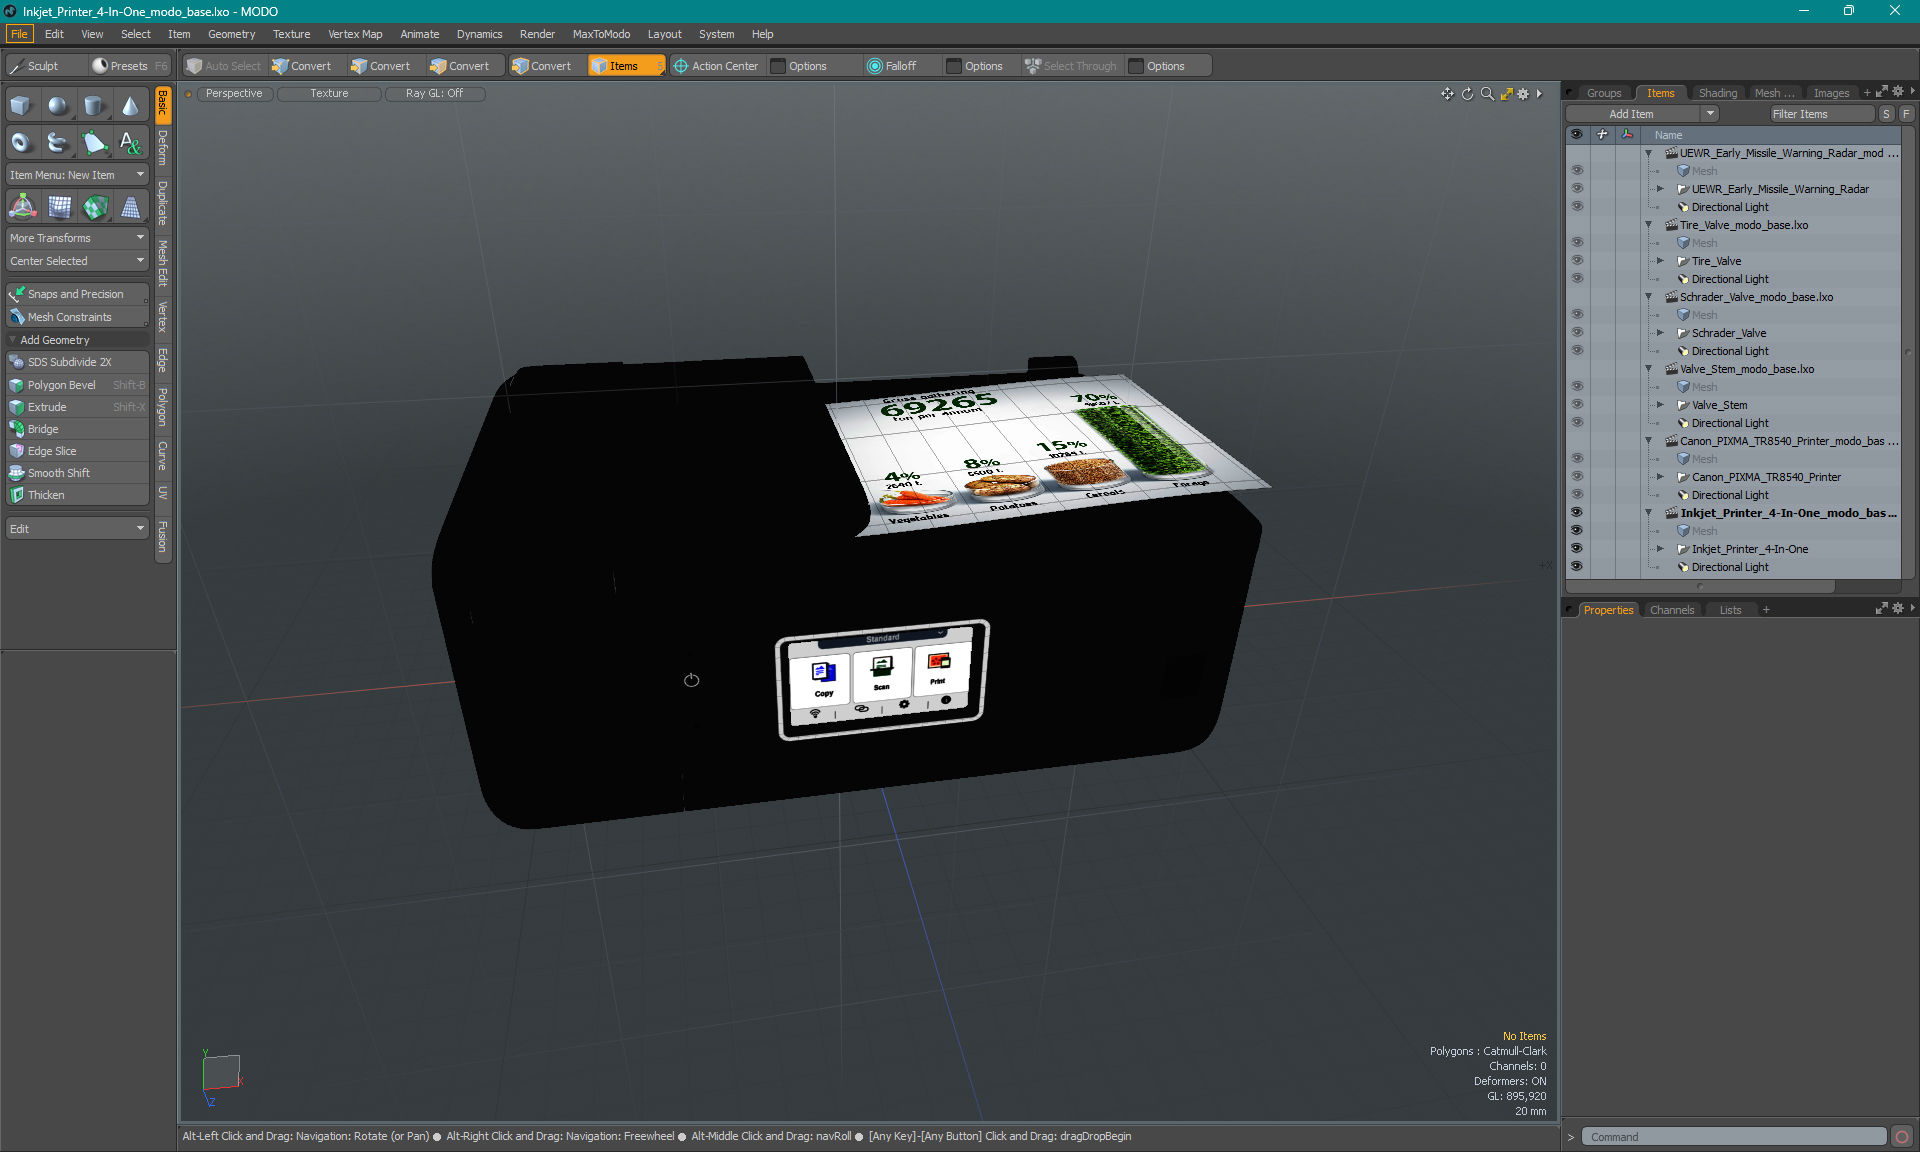Select the text tool icon
Viewport: 1920px width, 1152px height.
[x=130, y=143]
